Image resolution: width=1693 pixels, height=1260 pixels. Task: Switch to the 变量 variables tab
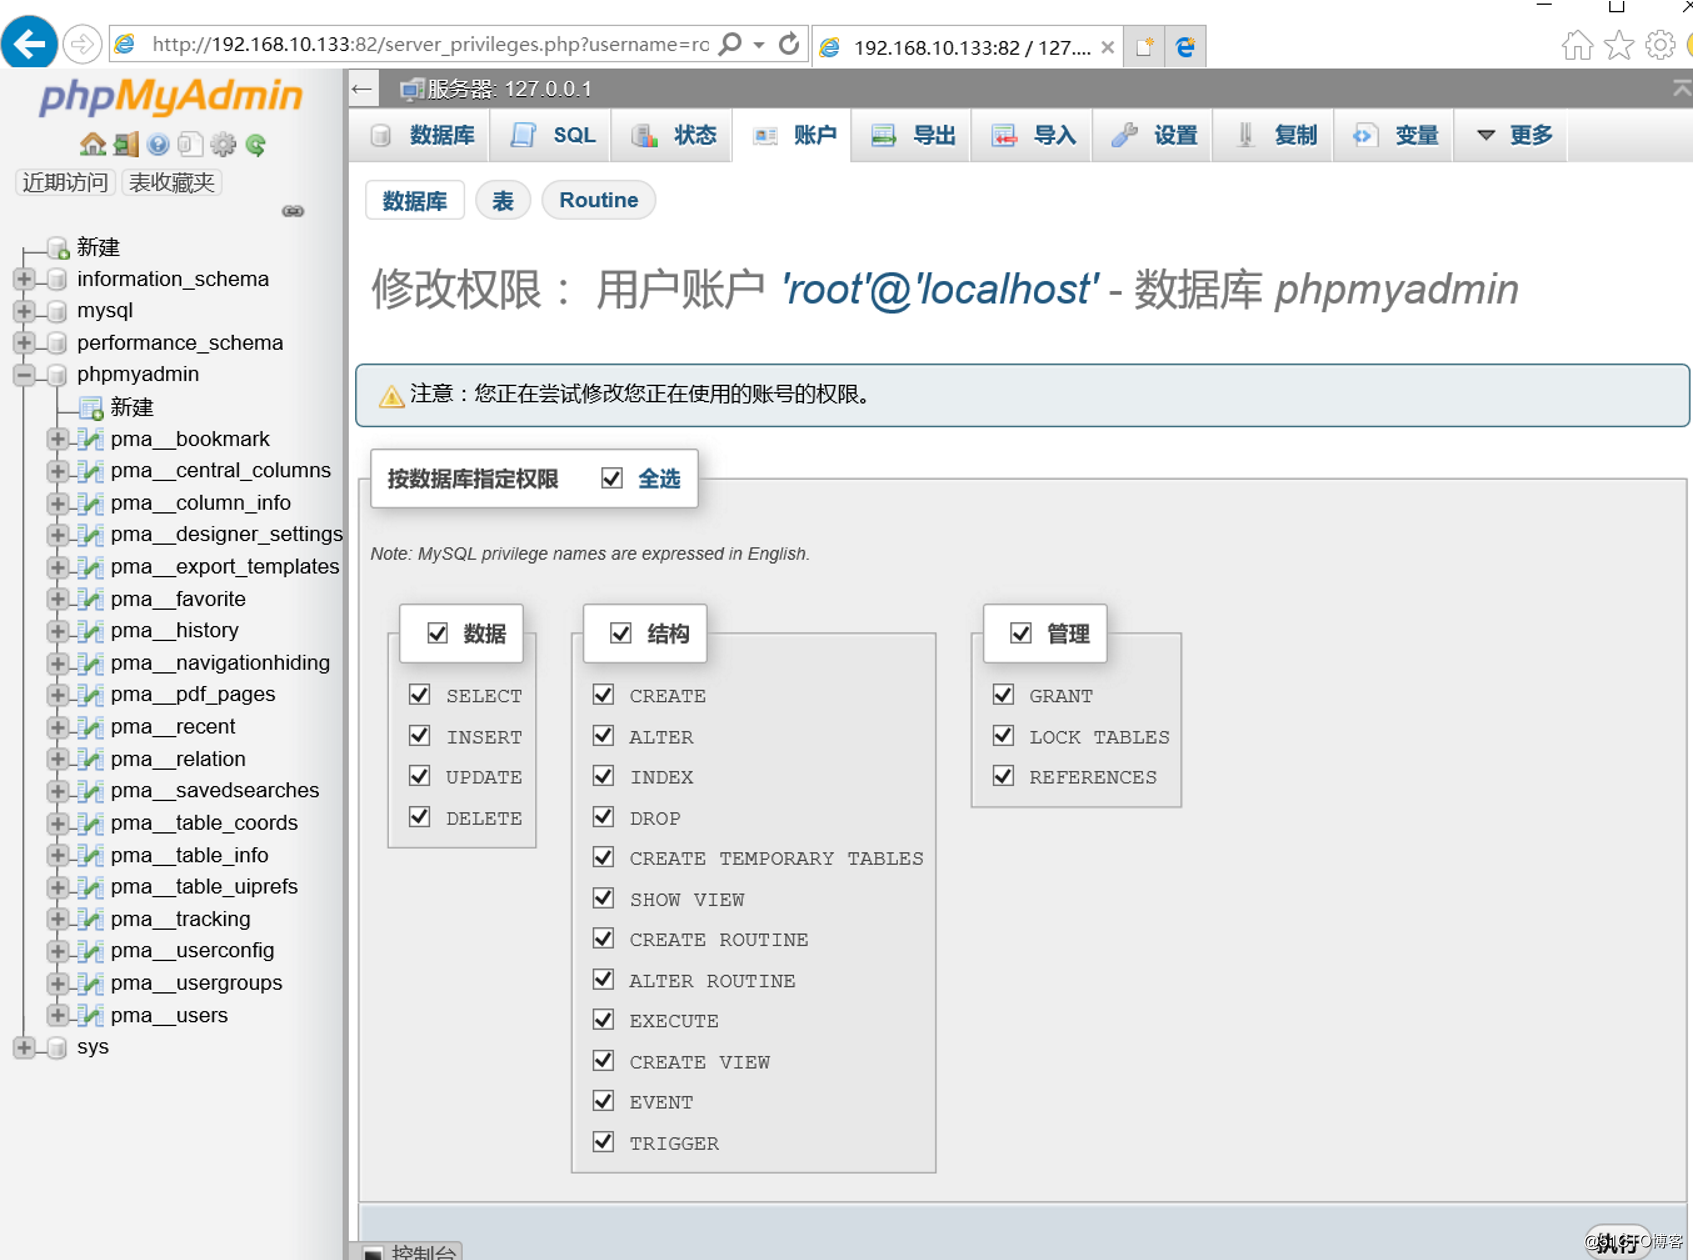pos(1395,135)
